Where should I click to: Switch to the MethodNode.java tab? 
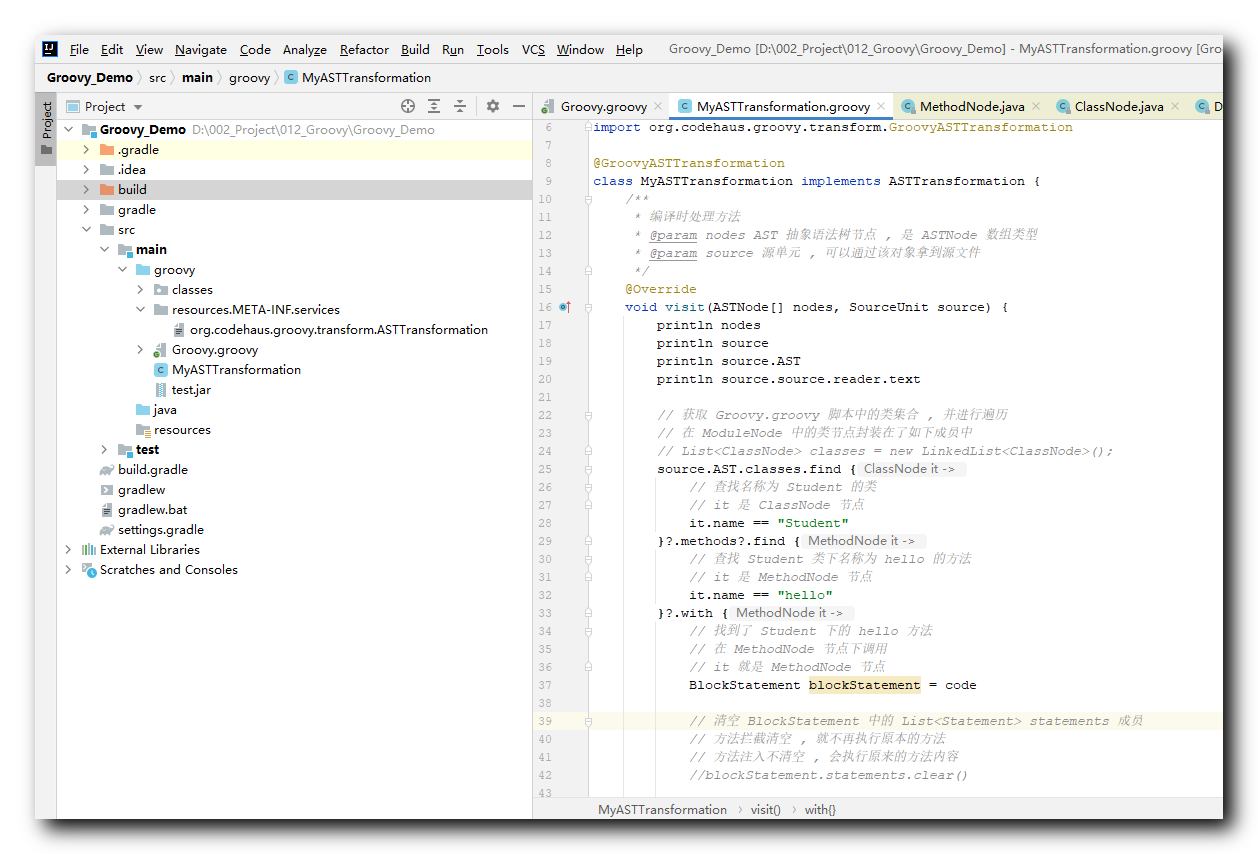pos(972,106)
